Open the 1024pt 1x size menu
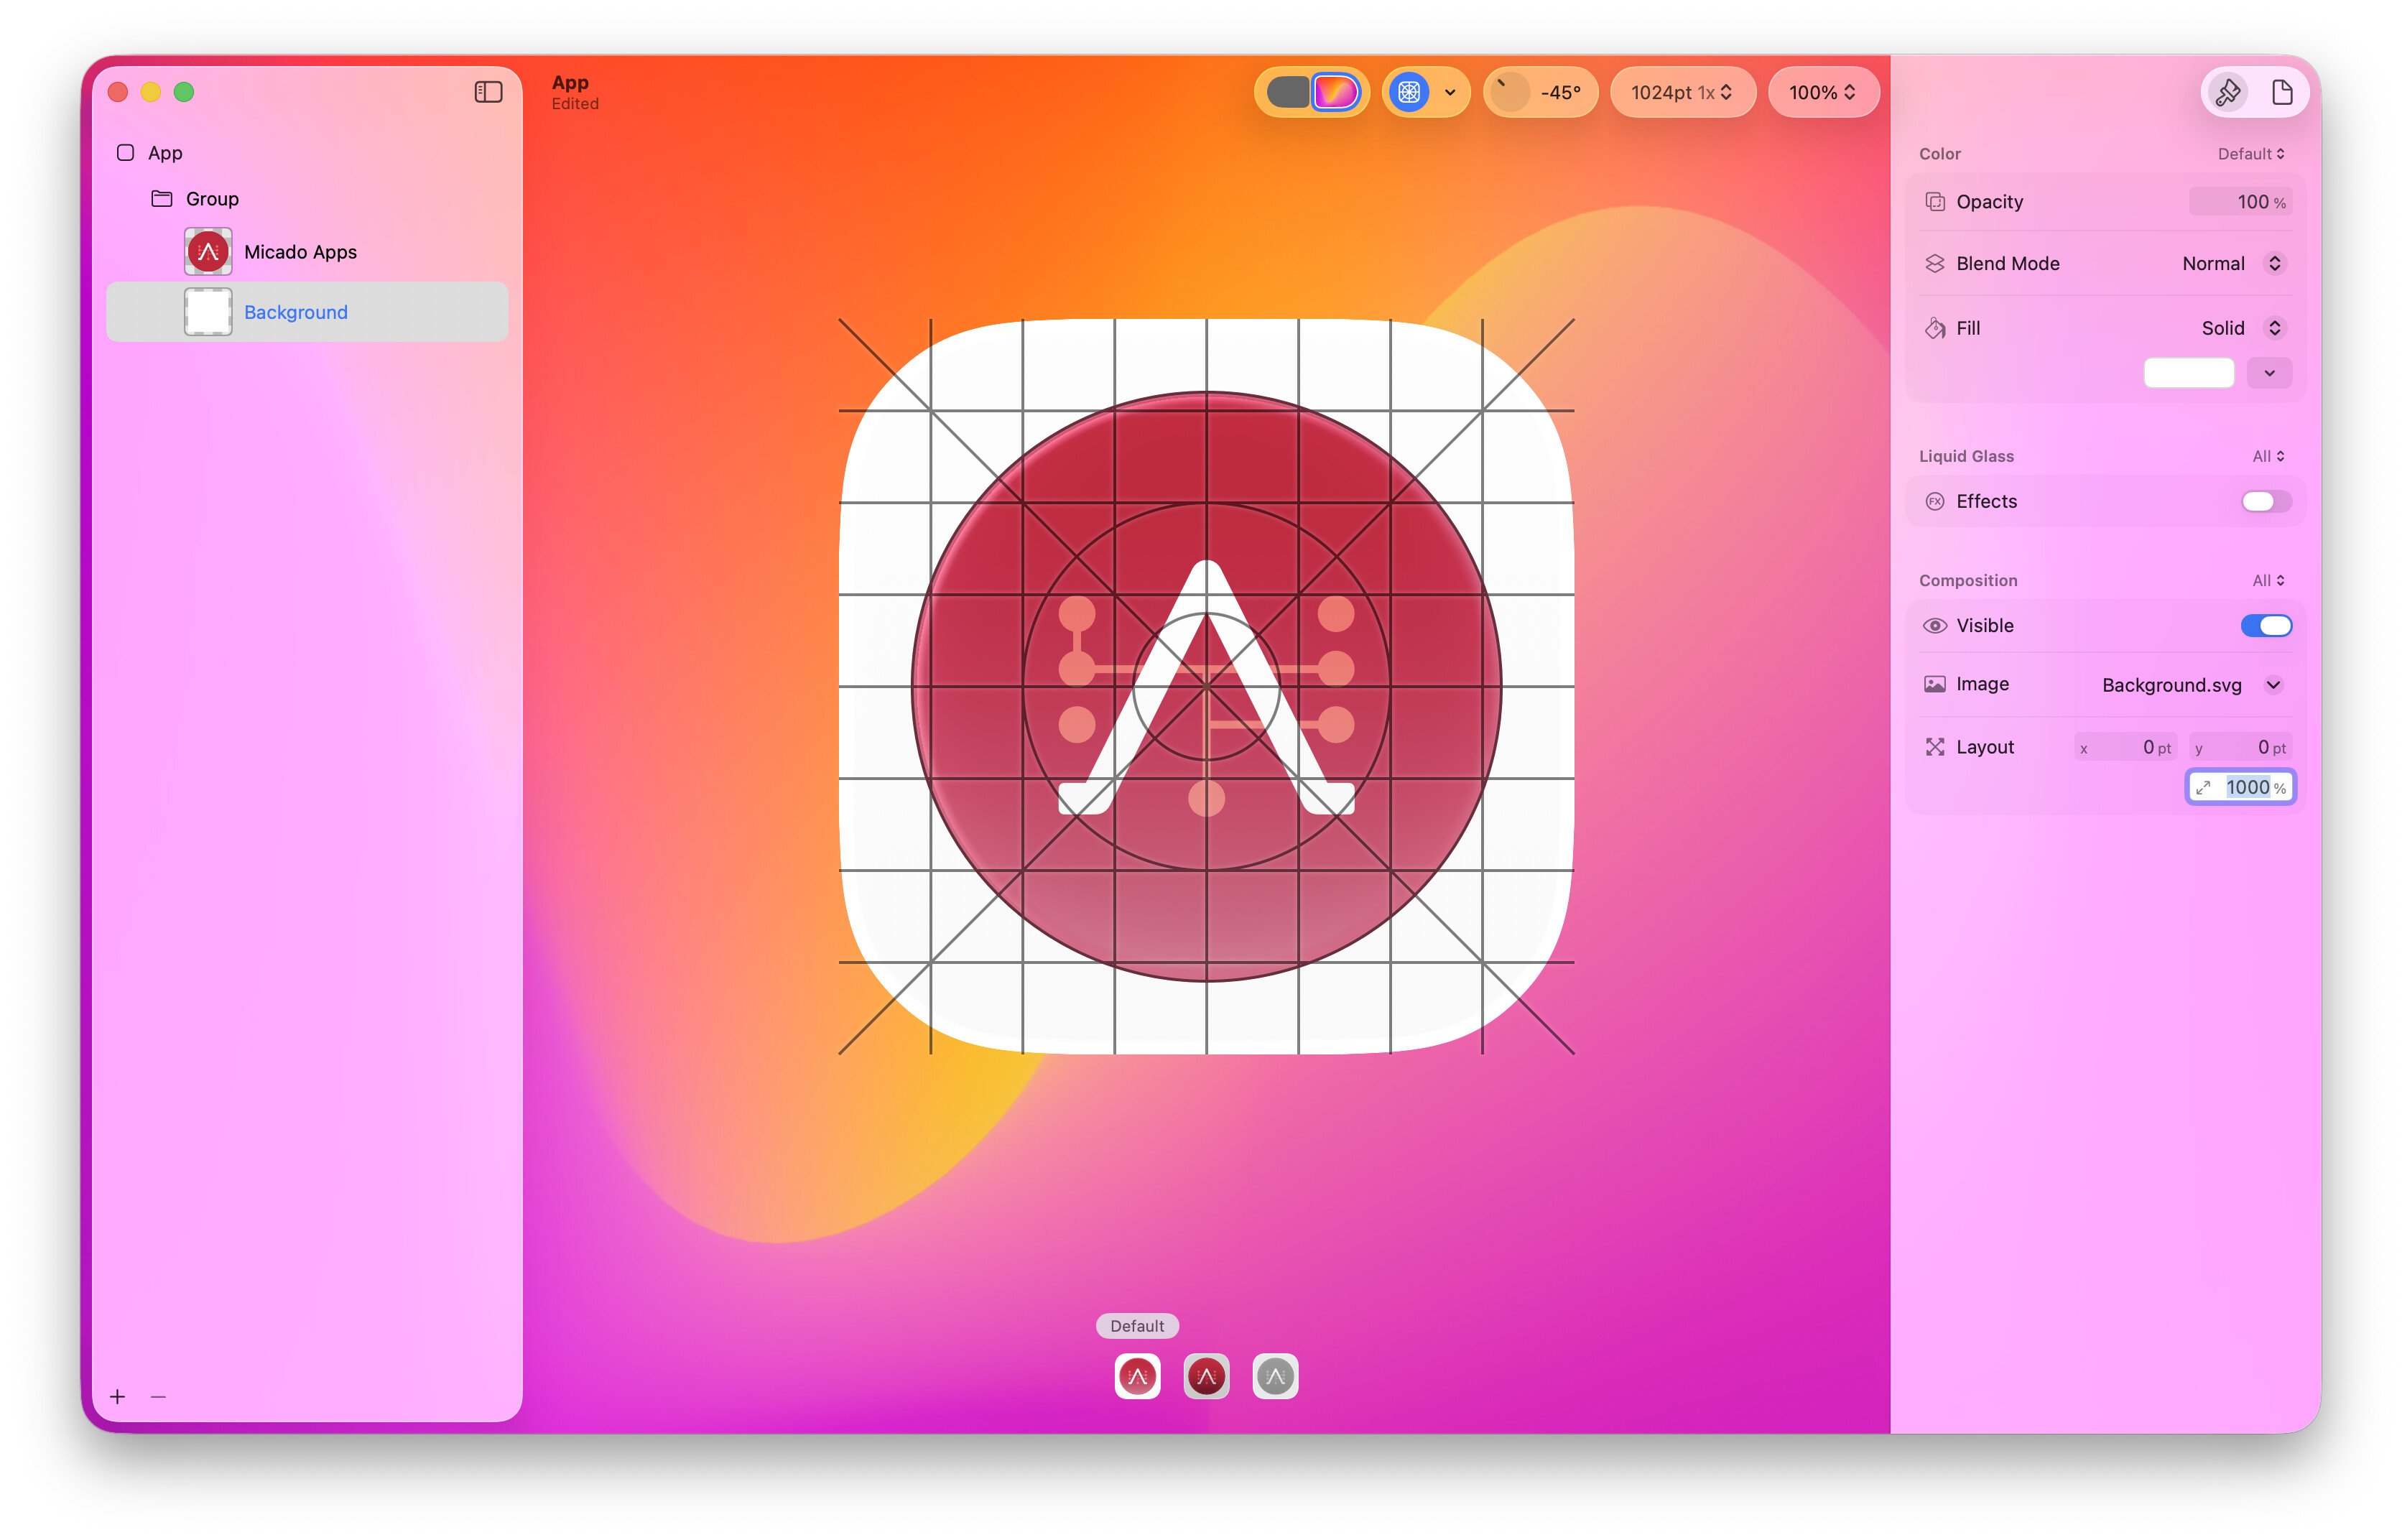The width and height of the screenshot is (2402, 1540). pos(1681,92)
